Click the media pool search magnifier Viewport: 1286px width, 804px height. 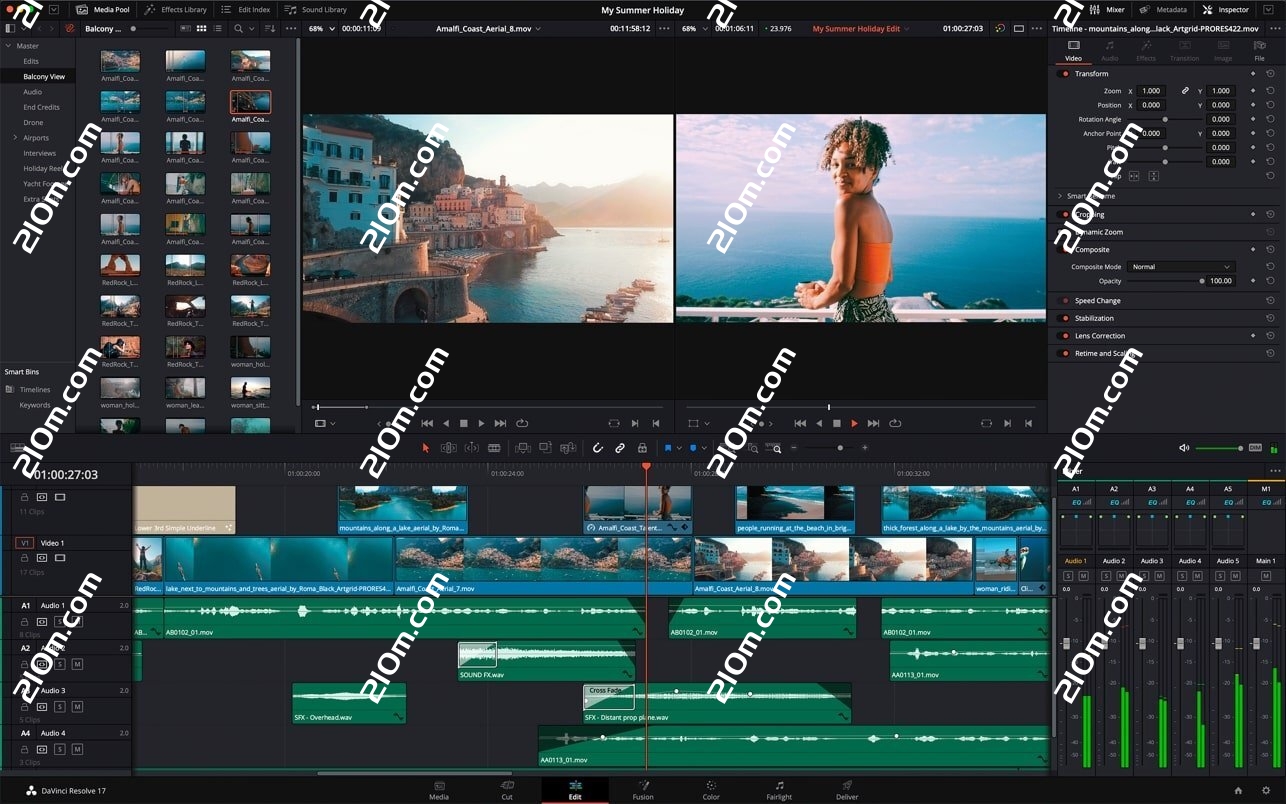(237, 29)
